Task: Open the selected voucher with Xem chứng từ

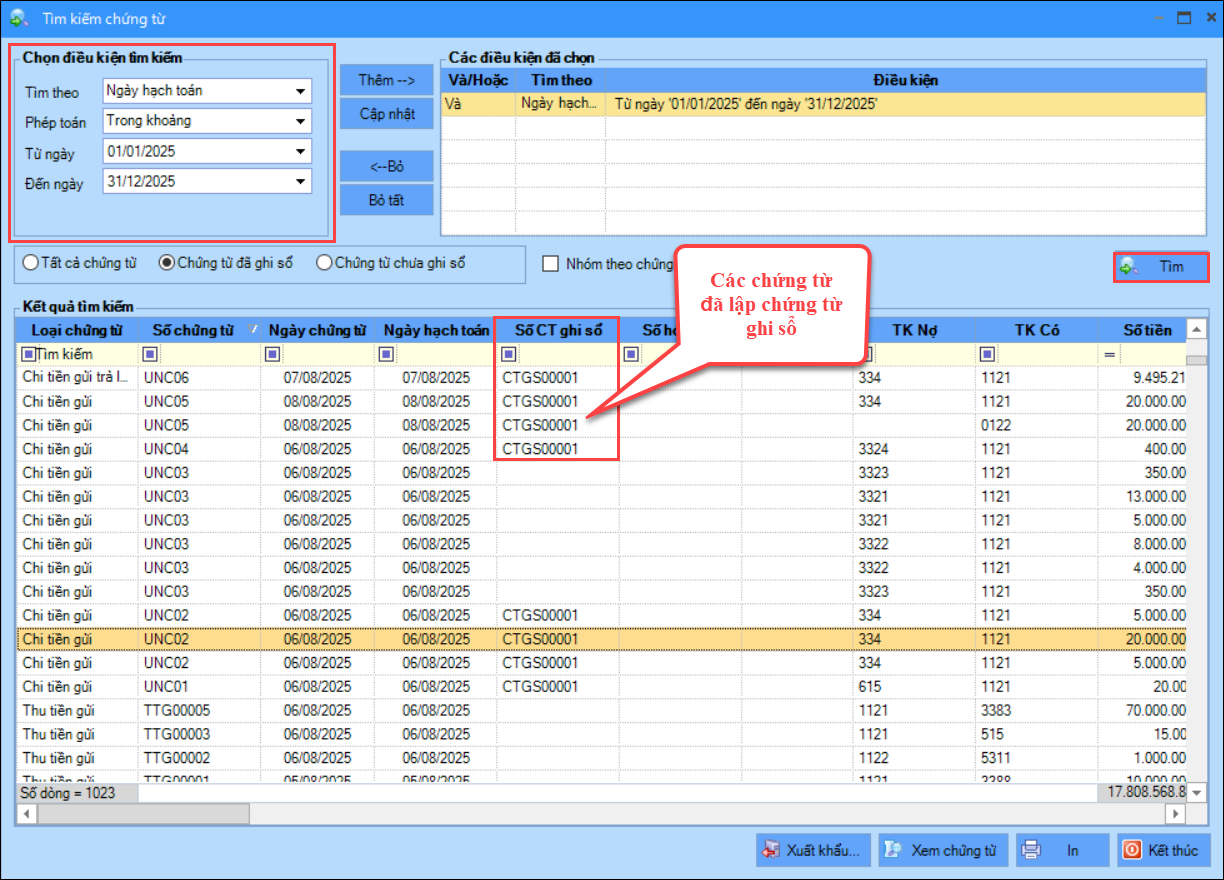Action: (943, 850)
